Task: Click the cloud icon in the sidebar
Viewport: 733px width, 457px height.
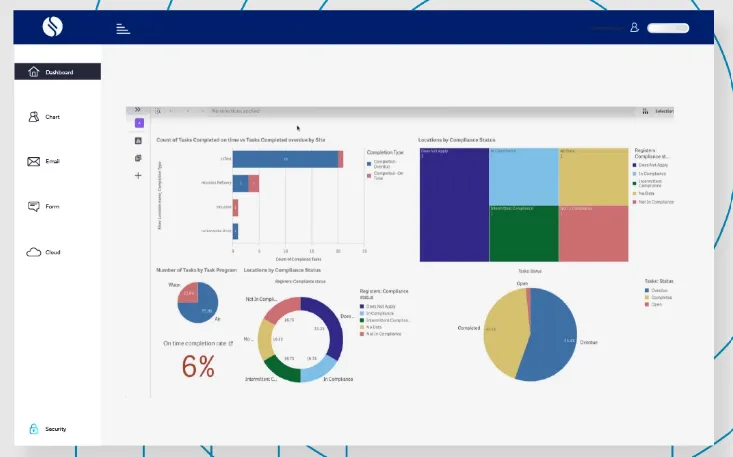Action: [34, 252]
